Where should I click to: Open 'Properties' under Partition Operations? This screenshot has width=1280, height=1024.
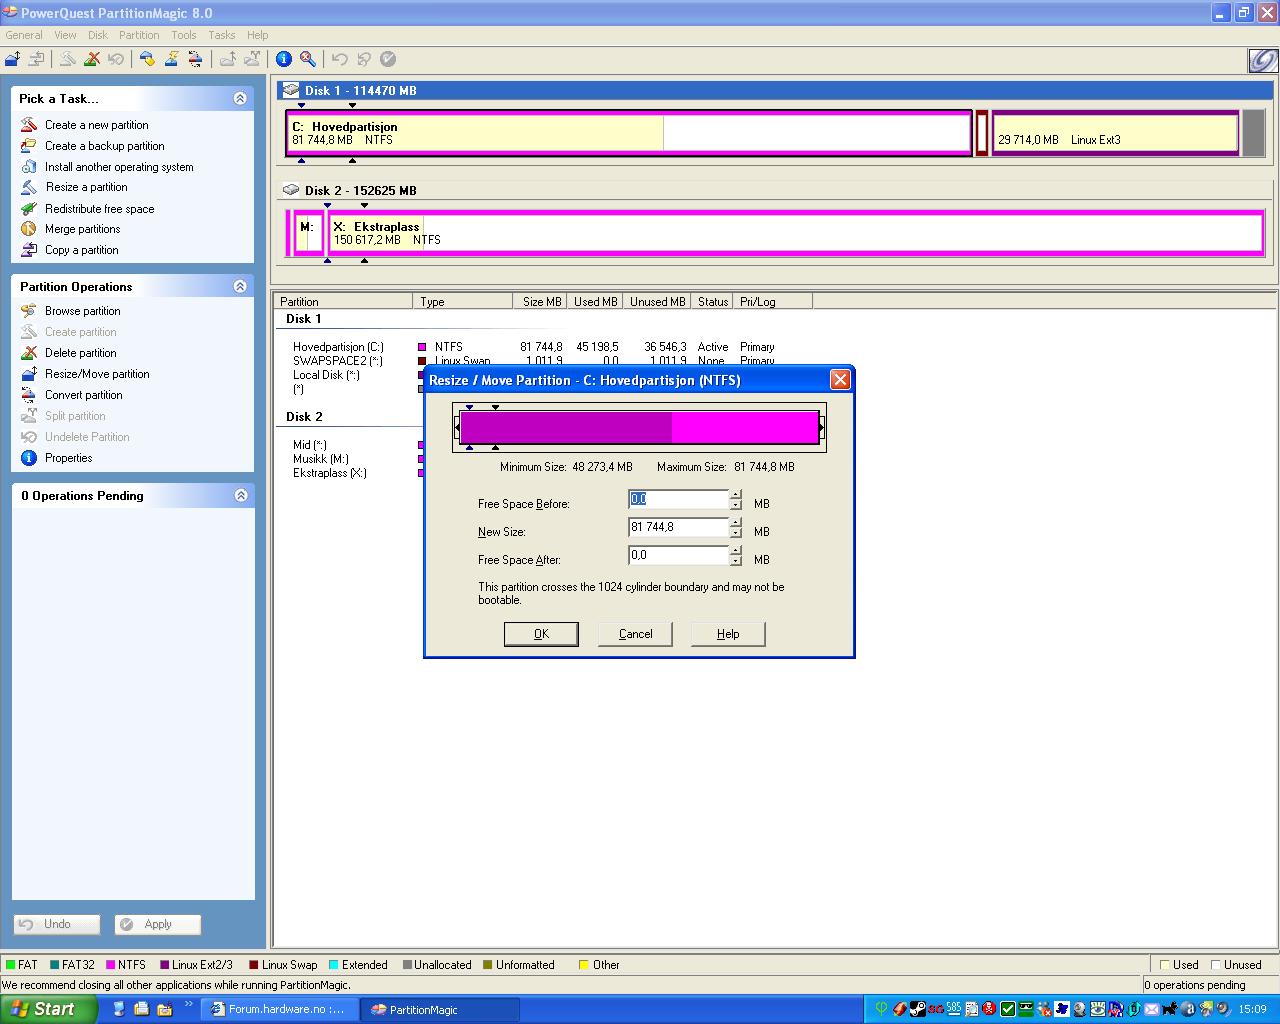pyautogui.click(x=68, y=458)
